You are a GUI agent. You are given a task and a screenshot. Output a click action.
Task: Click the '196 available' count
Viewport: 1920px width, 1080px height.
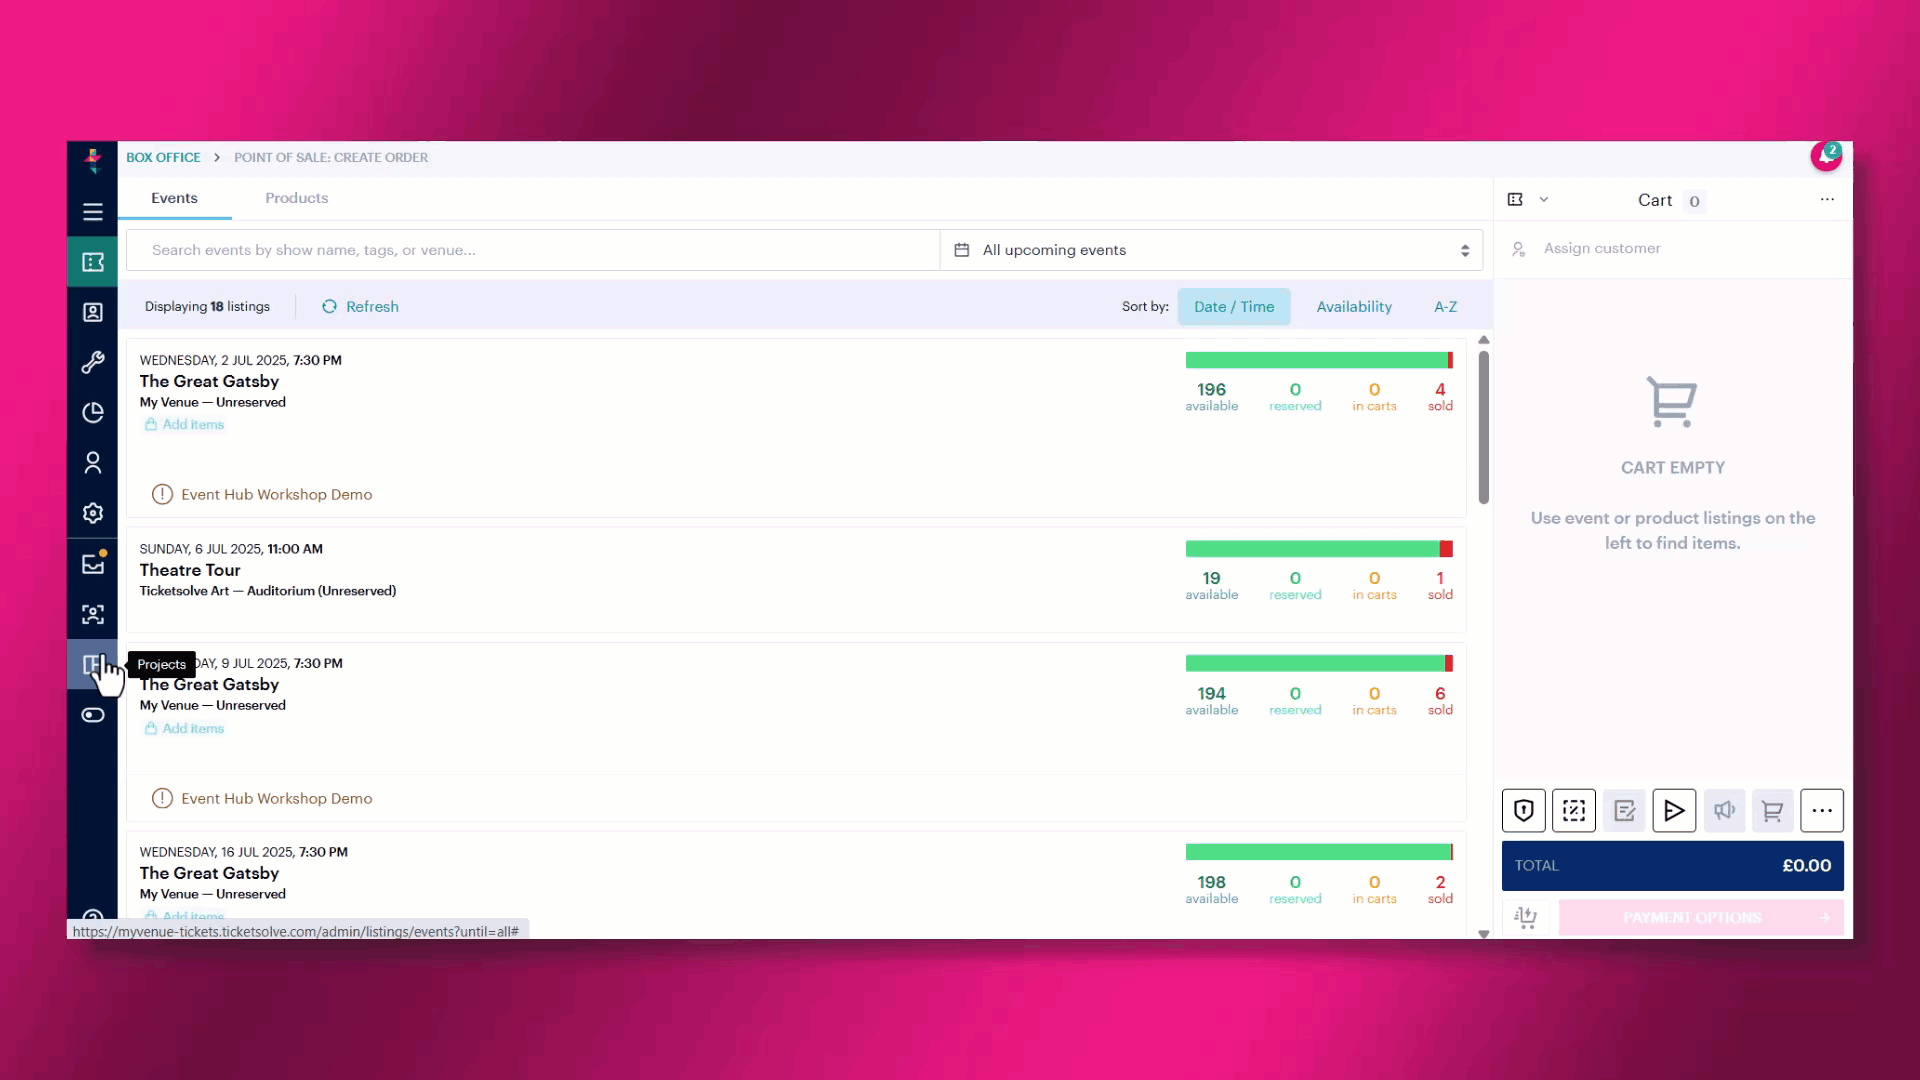(1212, 396)
